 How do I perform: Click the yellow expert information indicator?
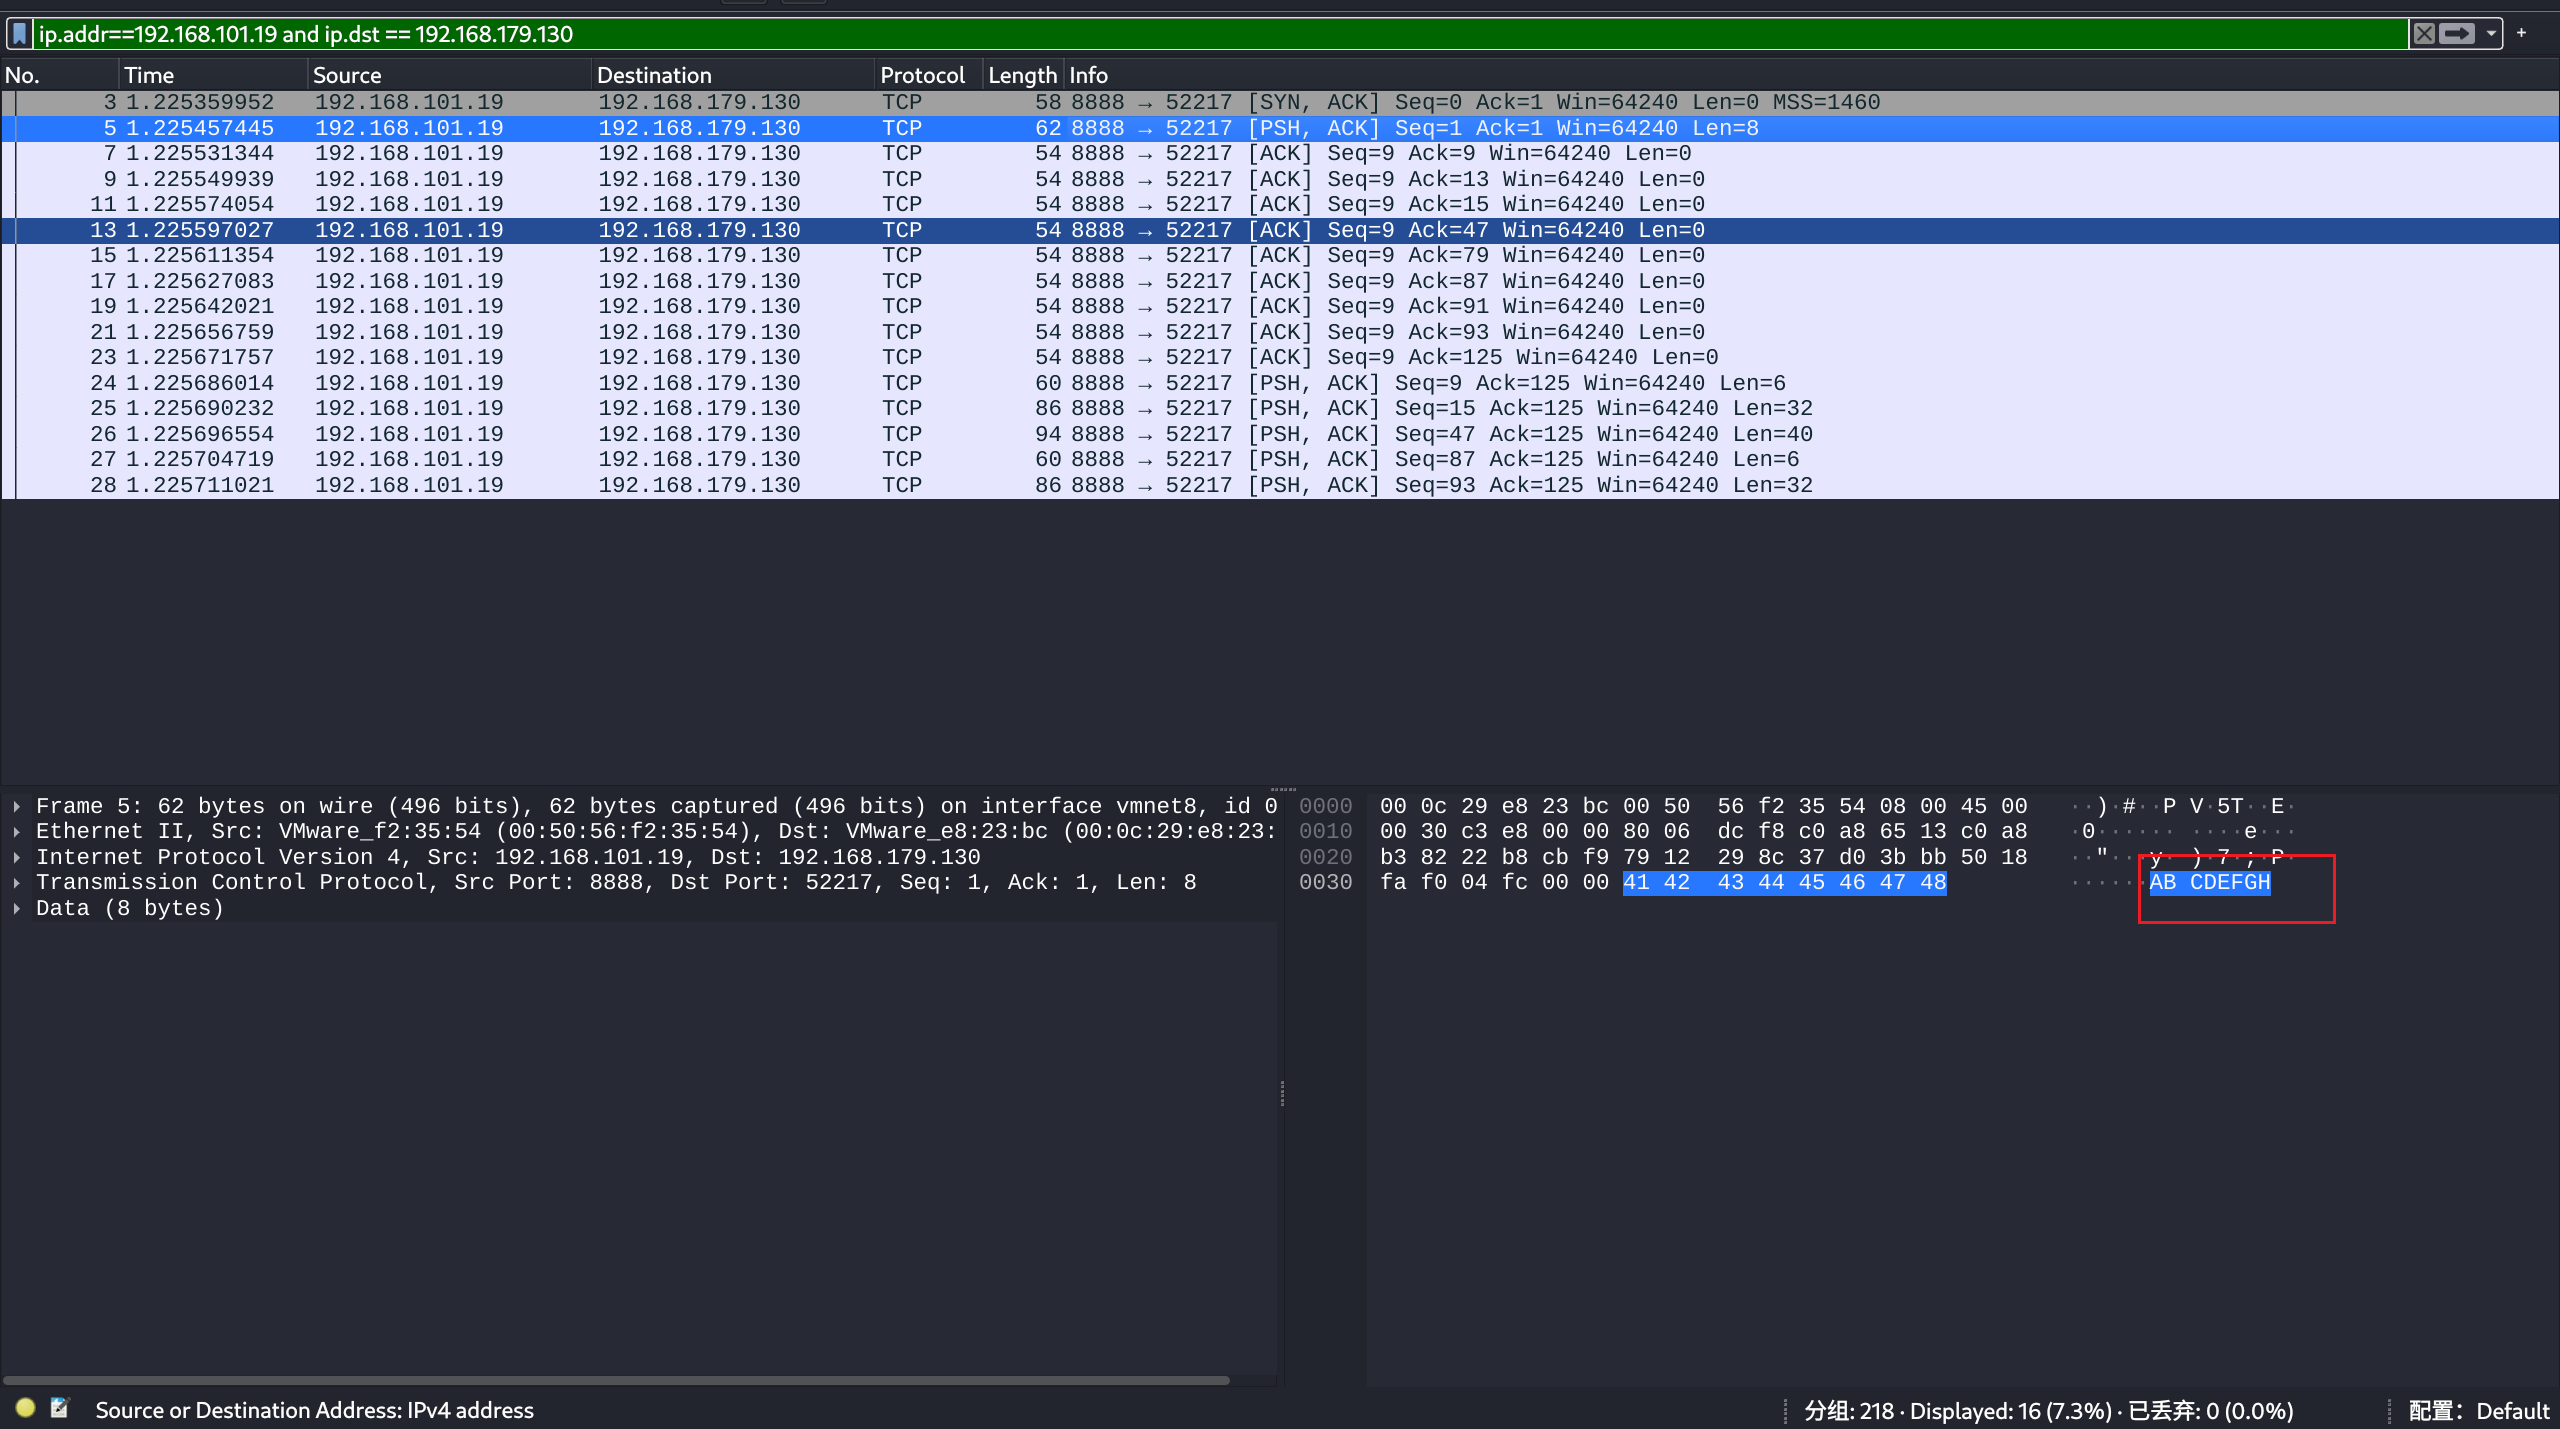coord(25,1408)
